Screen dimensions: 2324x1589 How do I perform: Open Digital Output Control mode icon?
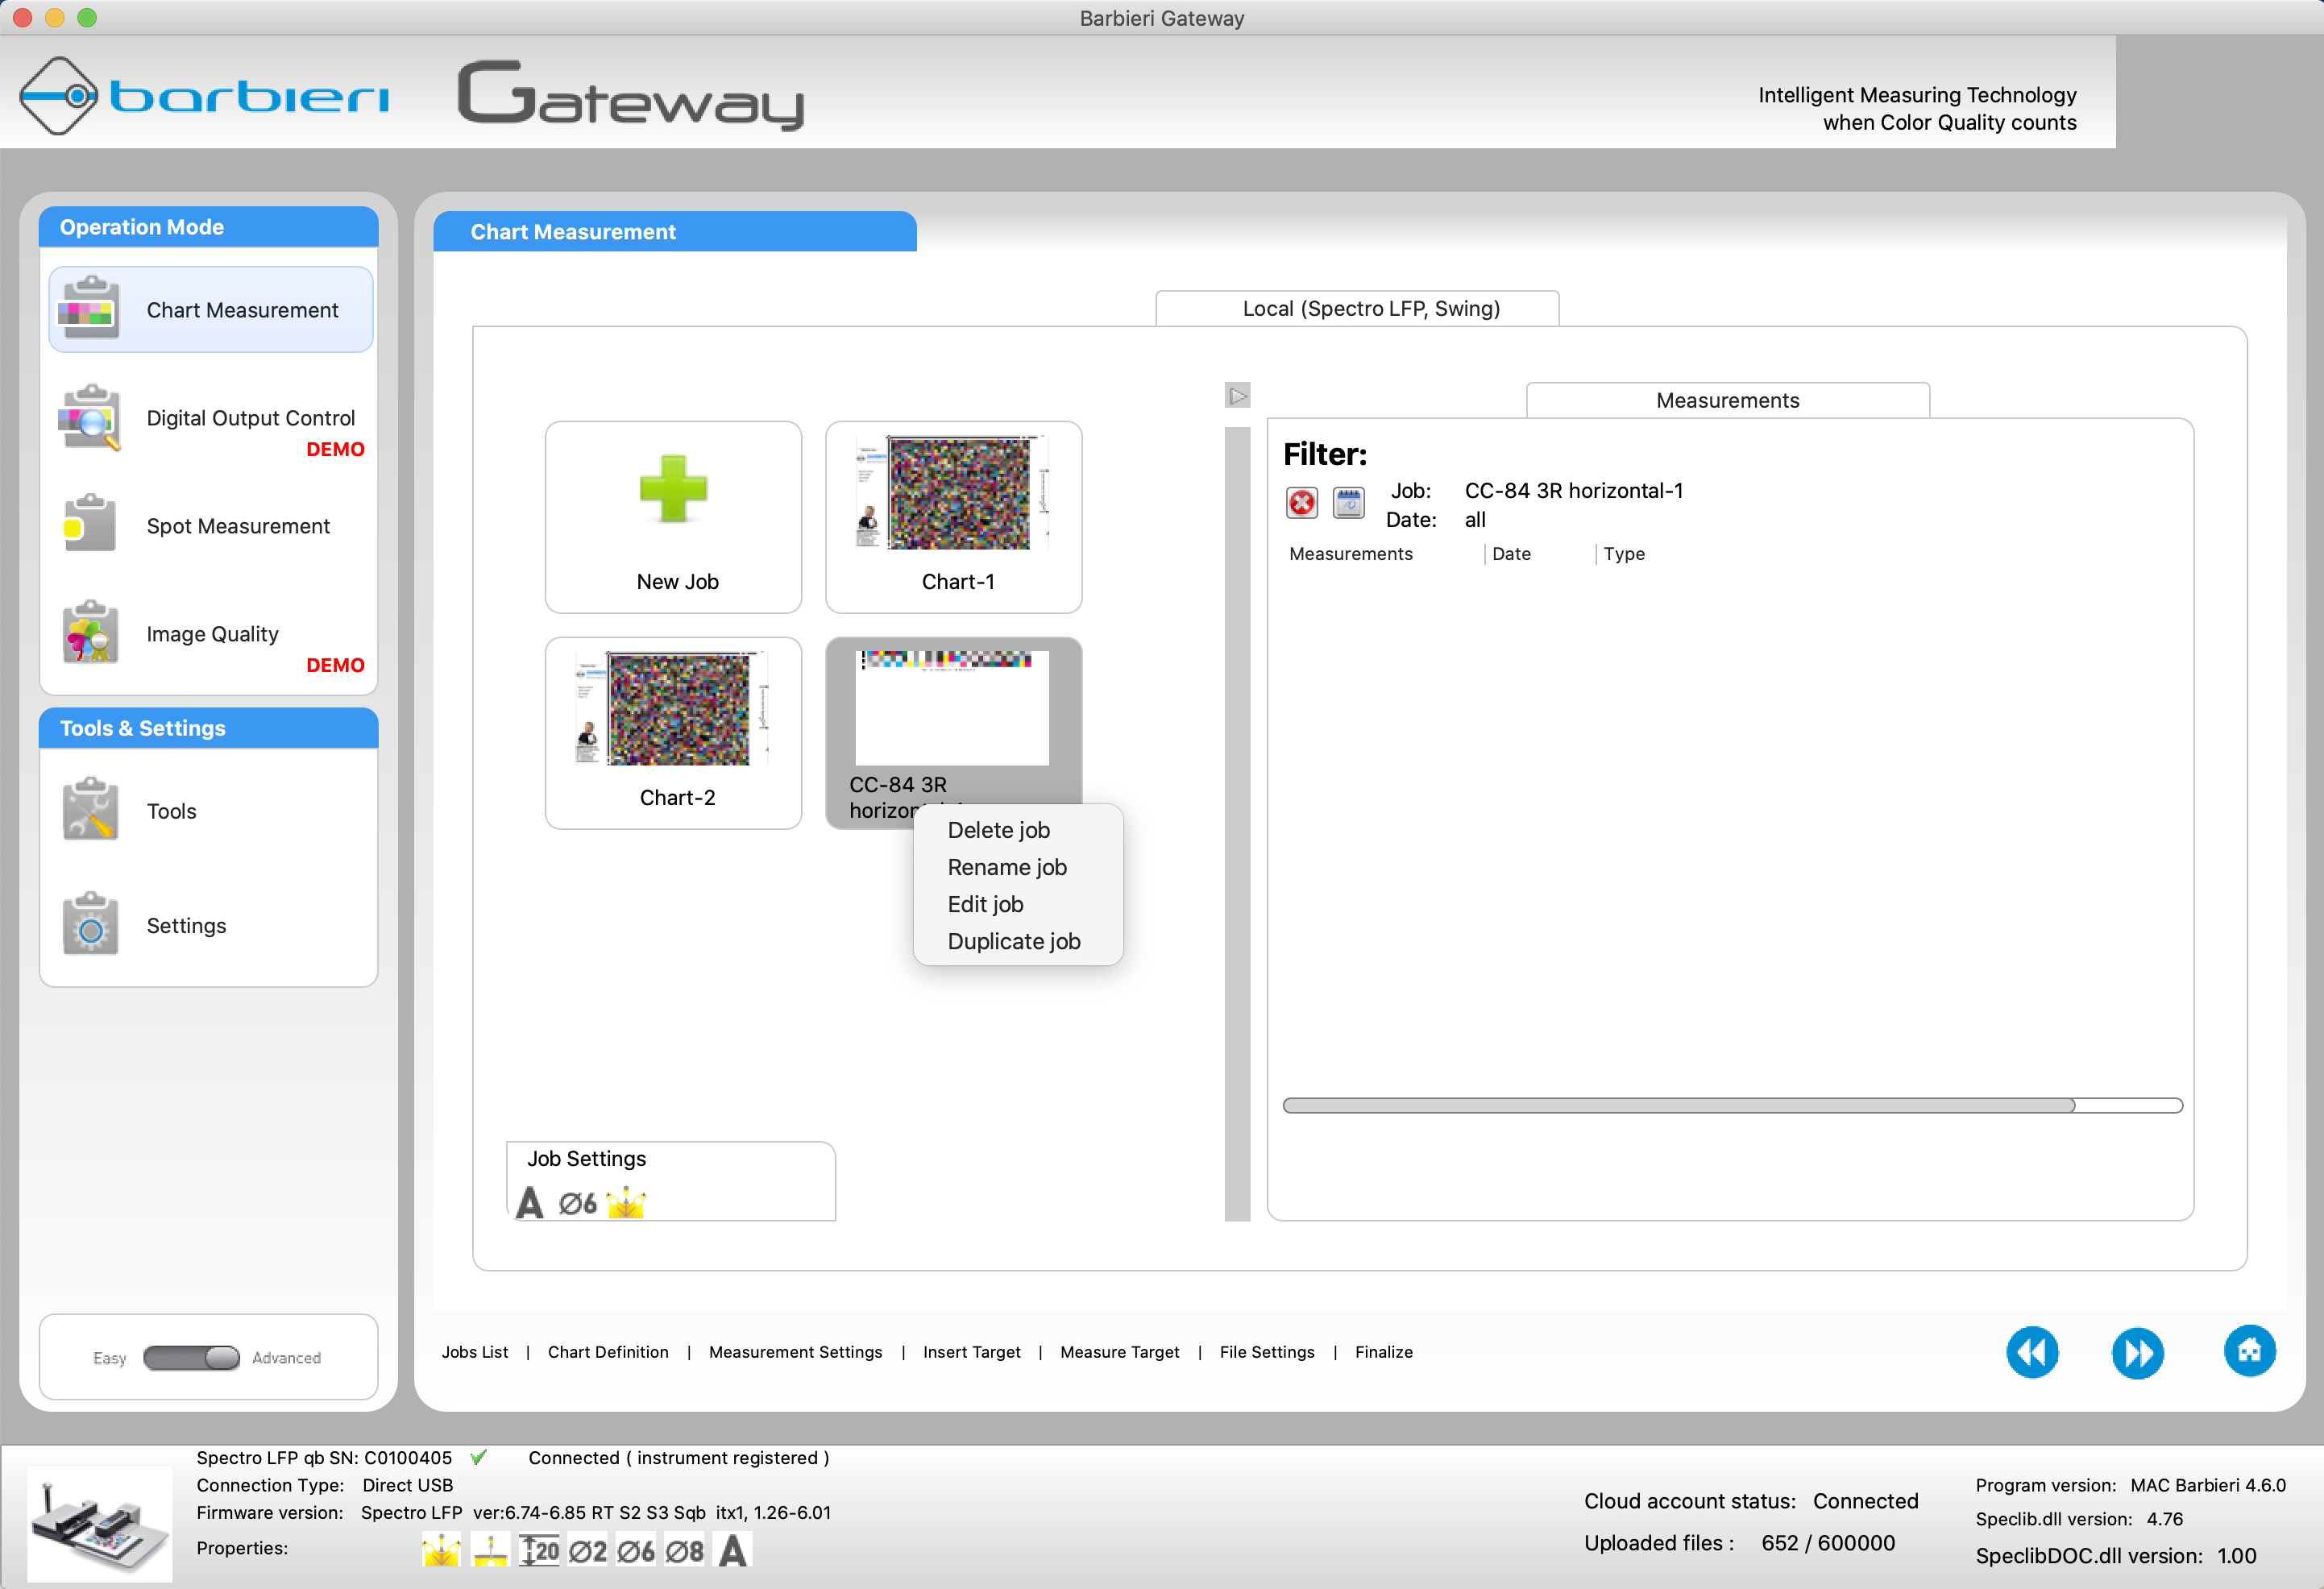pyautogui.click(x=89, y=418)
